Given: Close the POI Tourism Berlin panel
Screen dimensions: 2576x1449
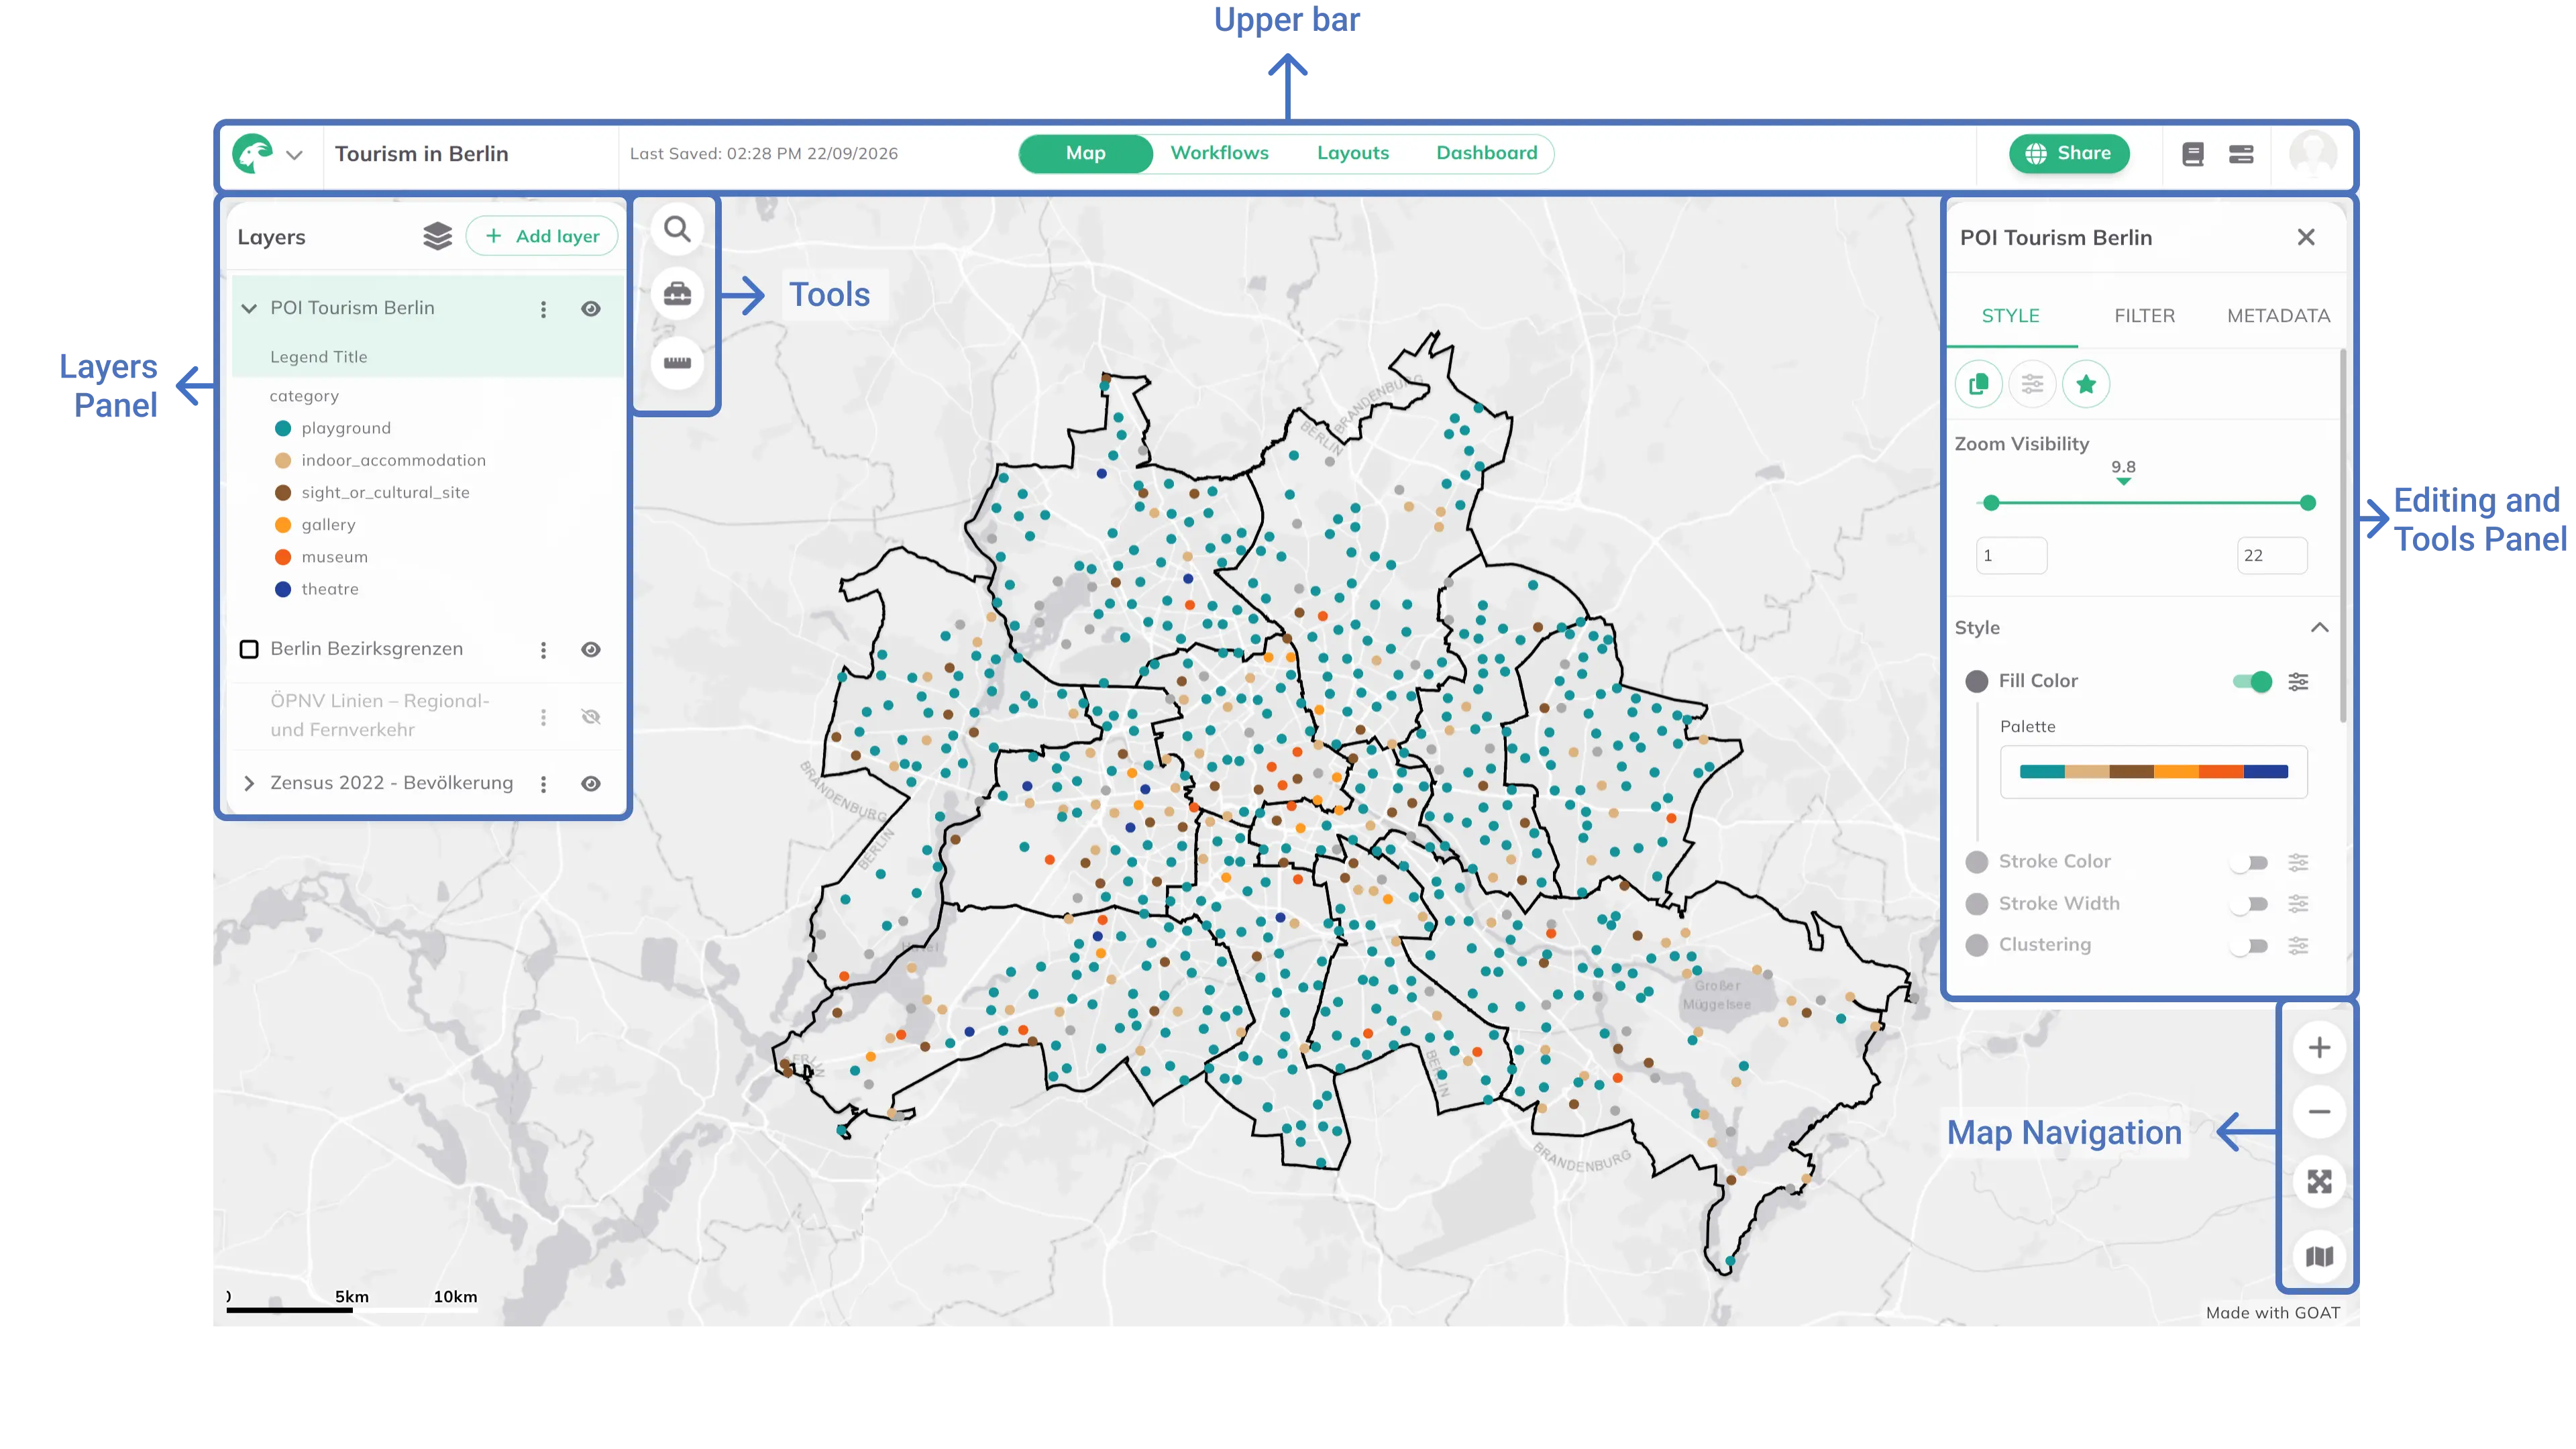Looking at the screenshot, I should pos(2305,237).
